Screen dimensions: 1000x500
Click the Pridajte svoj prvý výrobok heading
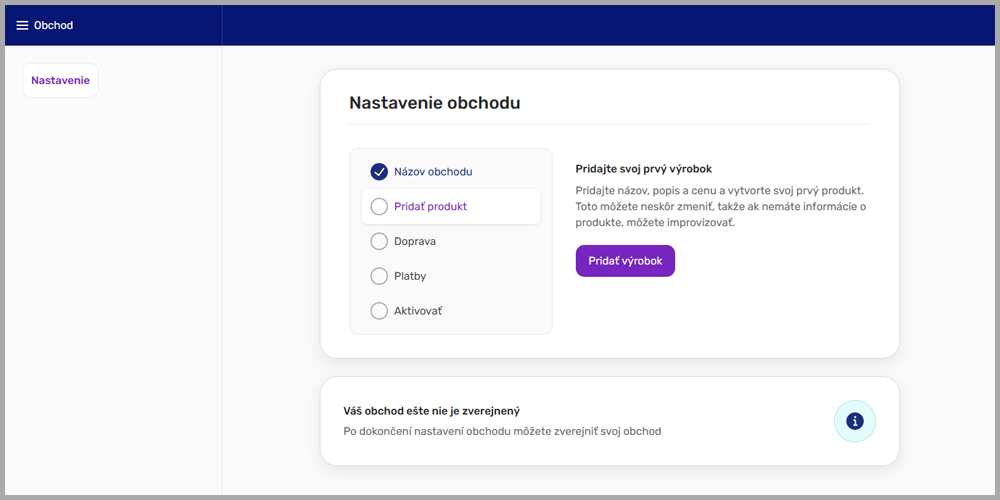643,169
